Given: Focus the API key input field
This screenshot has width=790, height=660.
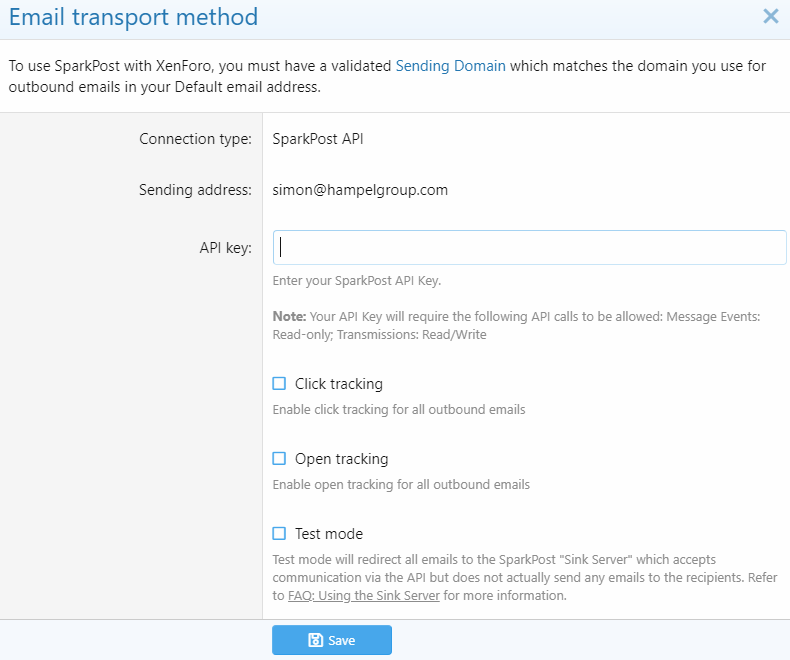Looking at the screenshot, I should (529, 247).
